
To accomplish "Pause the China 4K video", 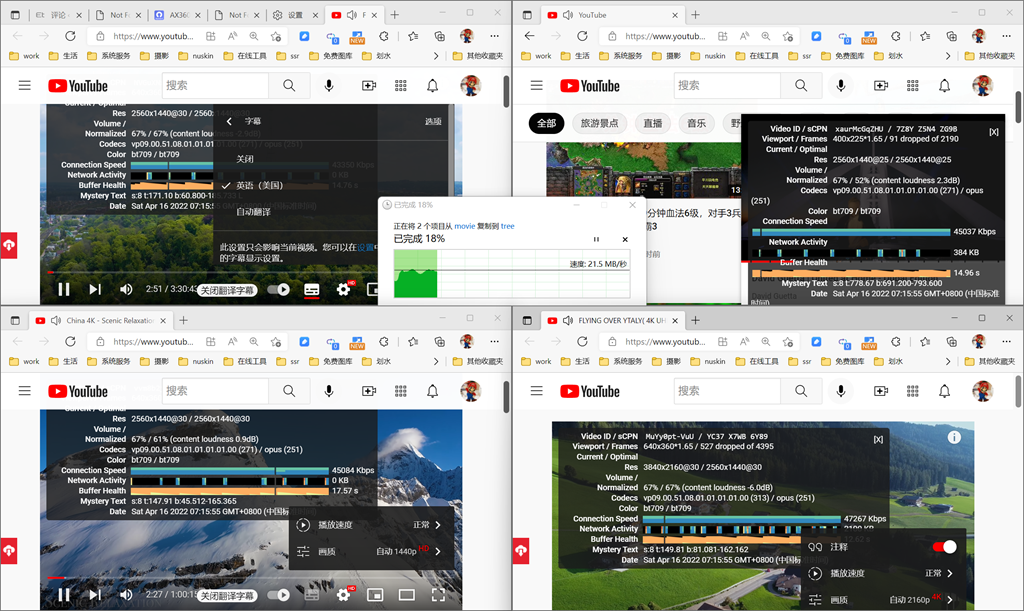I will pos(63,595).
